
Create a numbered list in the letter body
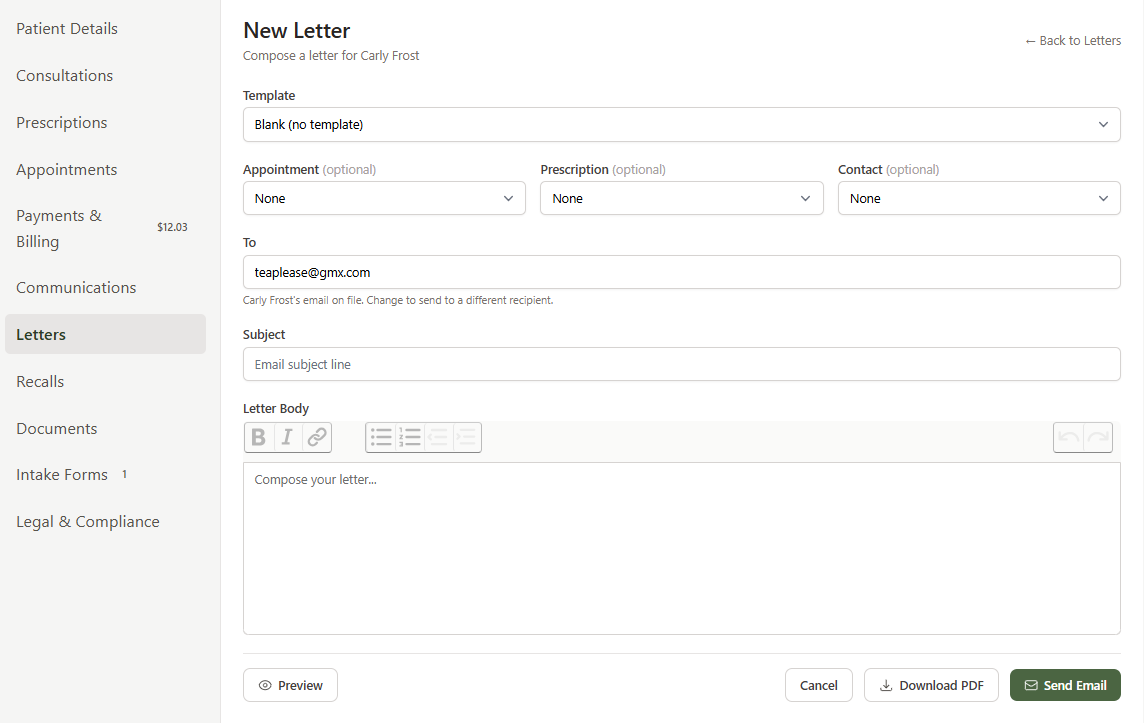click(409, 437)
